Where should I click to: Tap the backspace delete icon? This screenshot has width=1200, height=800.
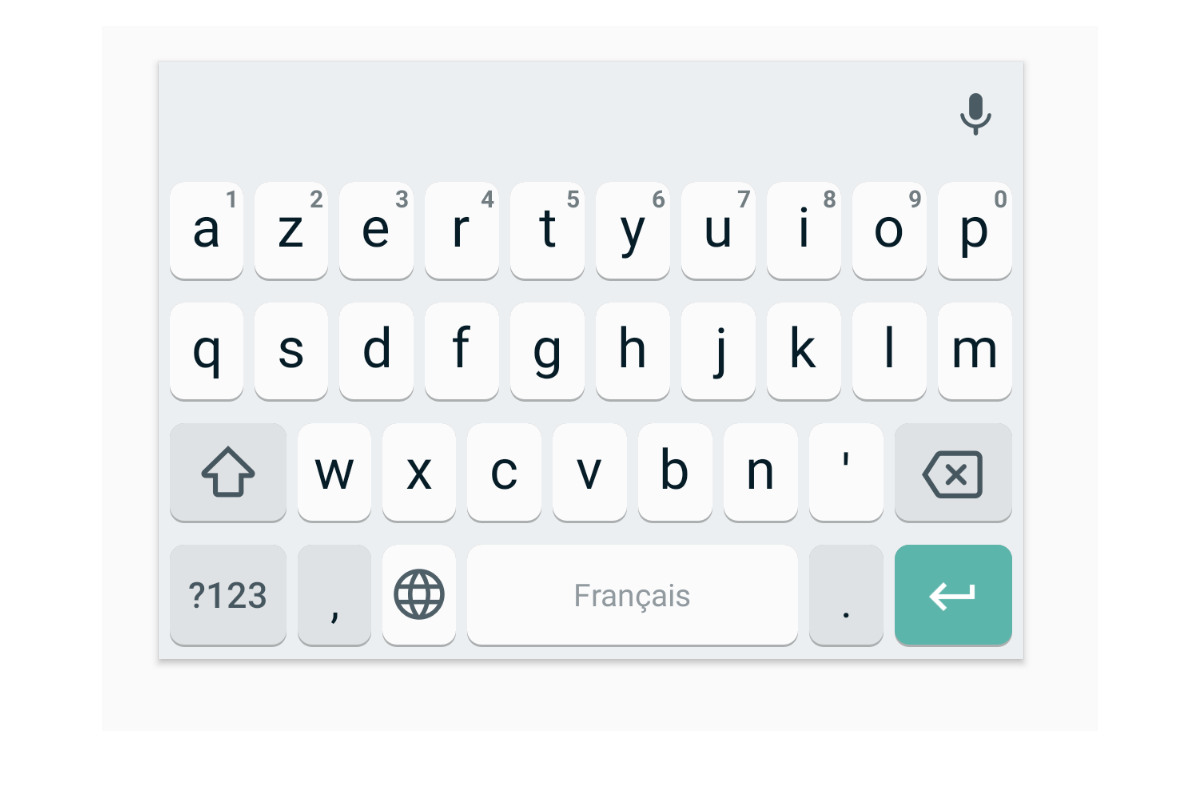(953, 472)
